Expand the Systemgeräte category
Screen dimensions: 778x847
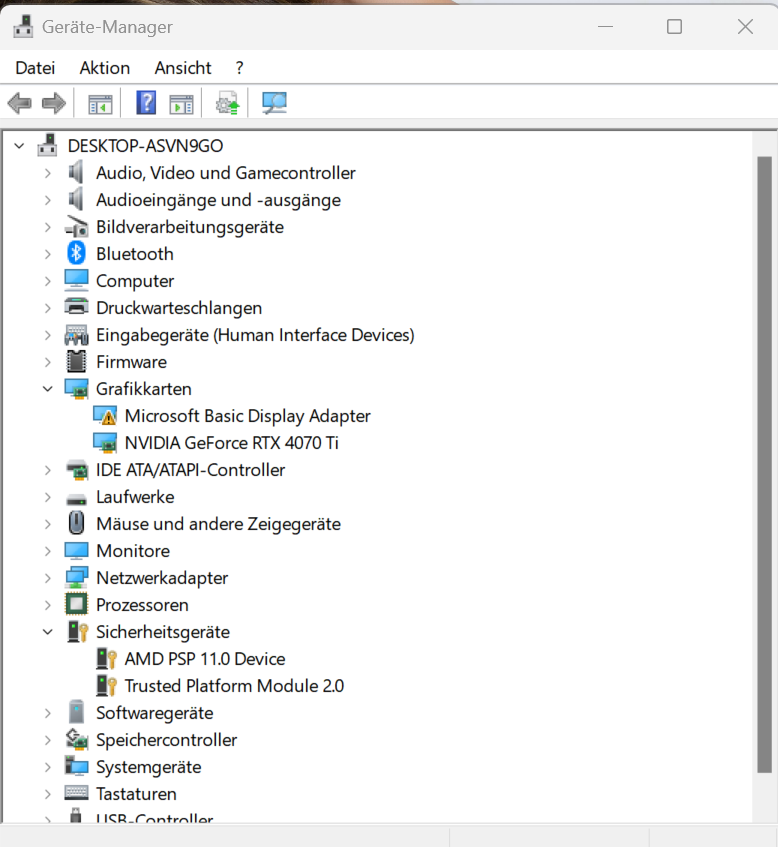pos(48,767)
